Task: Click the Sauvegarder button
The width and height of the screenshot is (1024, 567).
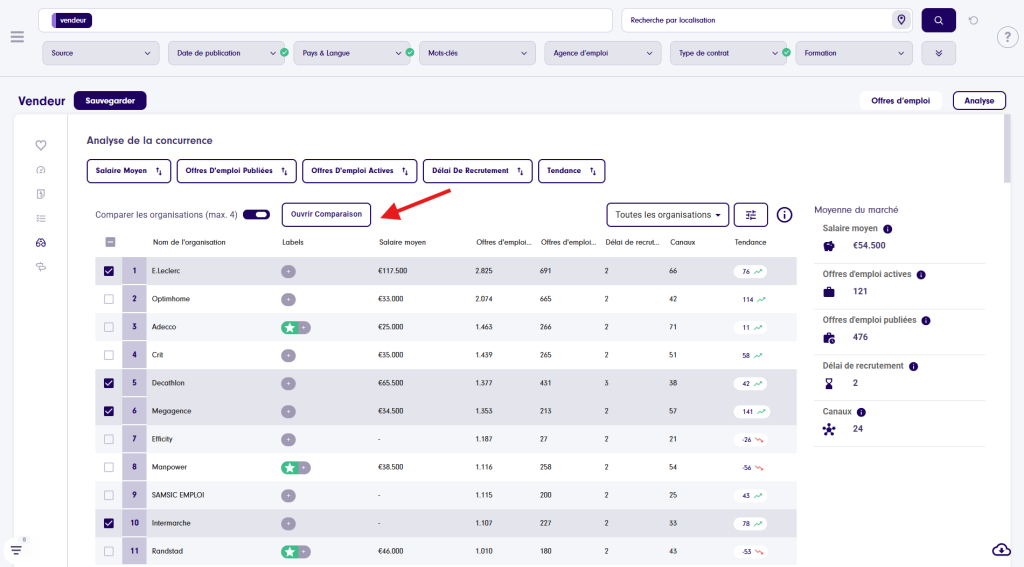Action: (110, 101)
